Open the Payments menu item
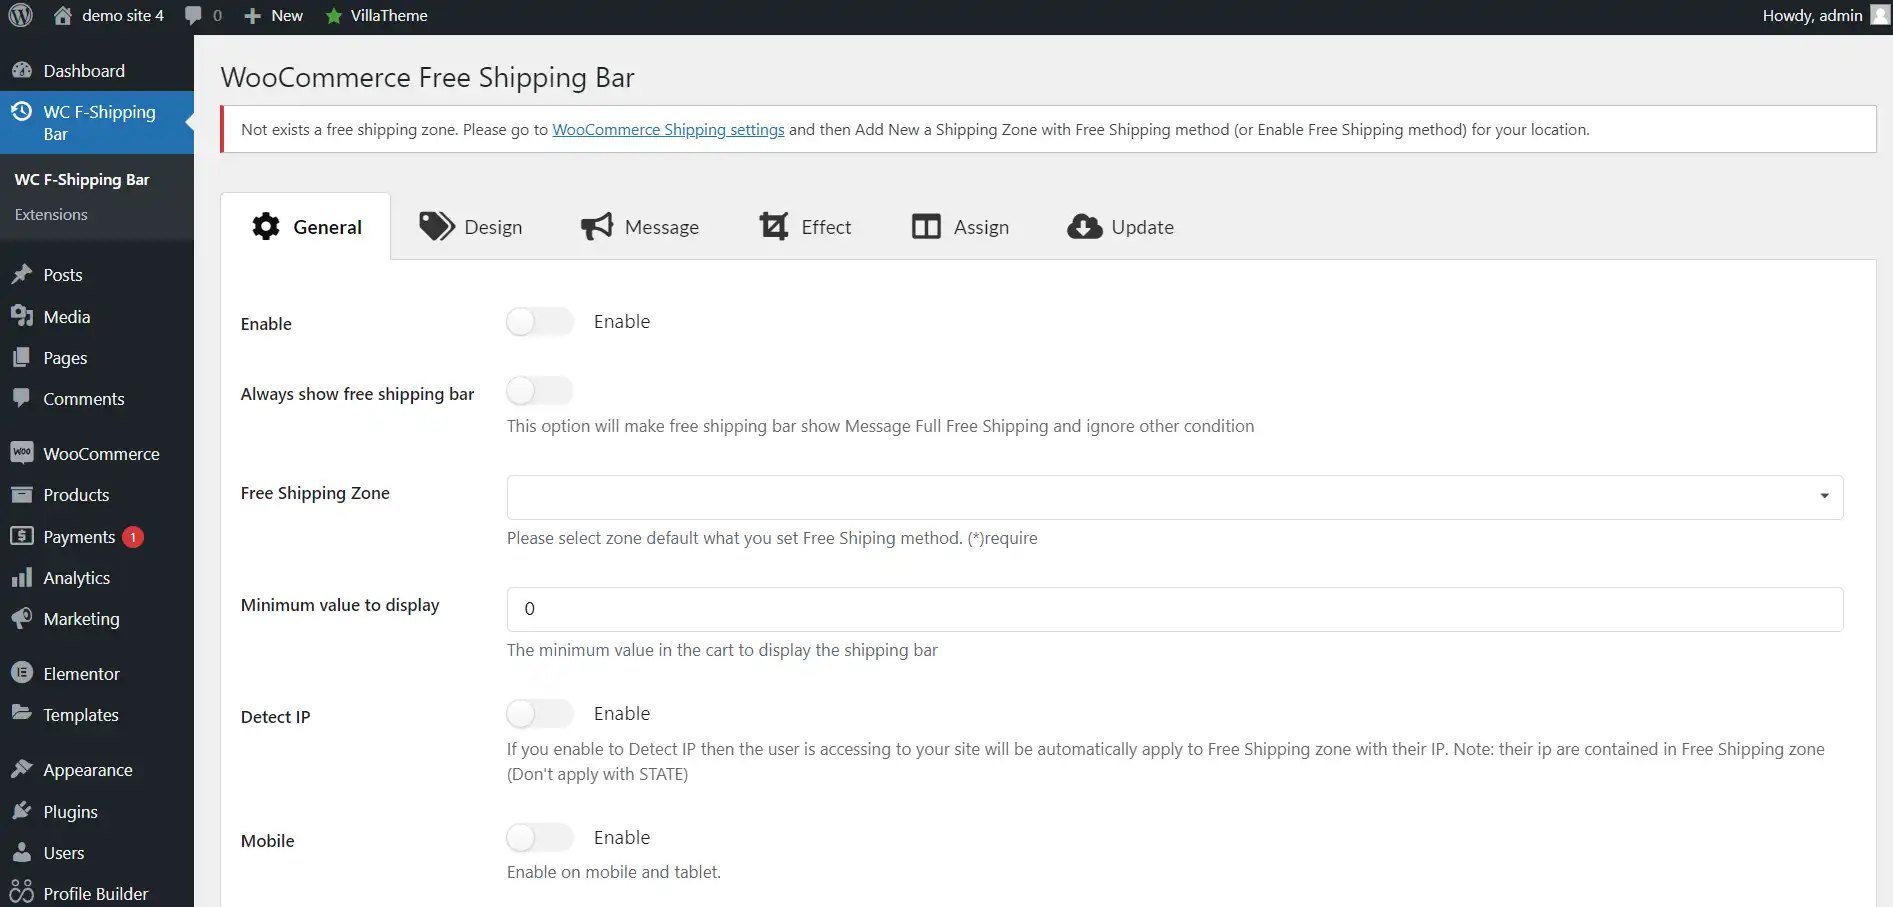 97,536
